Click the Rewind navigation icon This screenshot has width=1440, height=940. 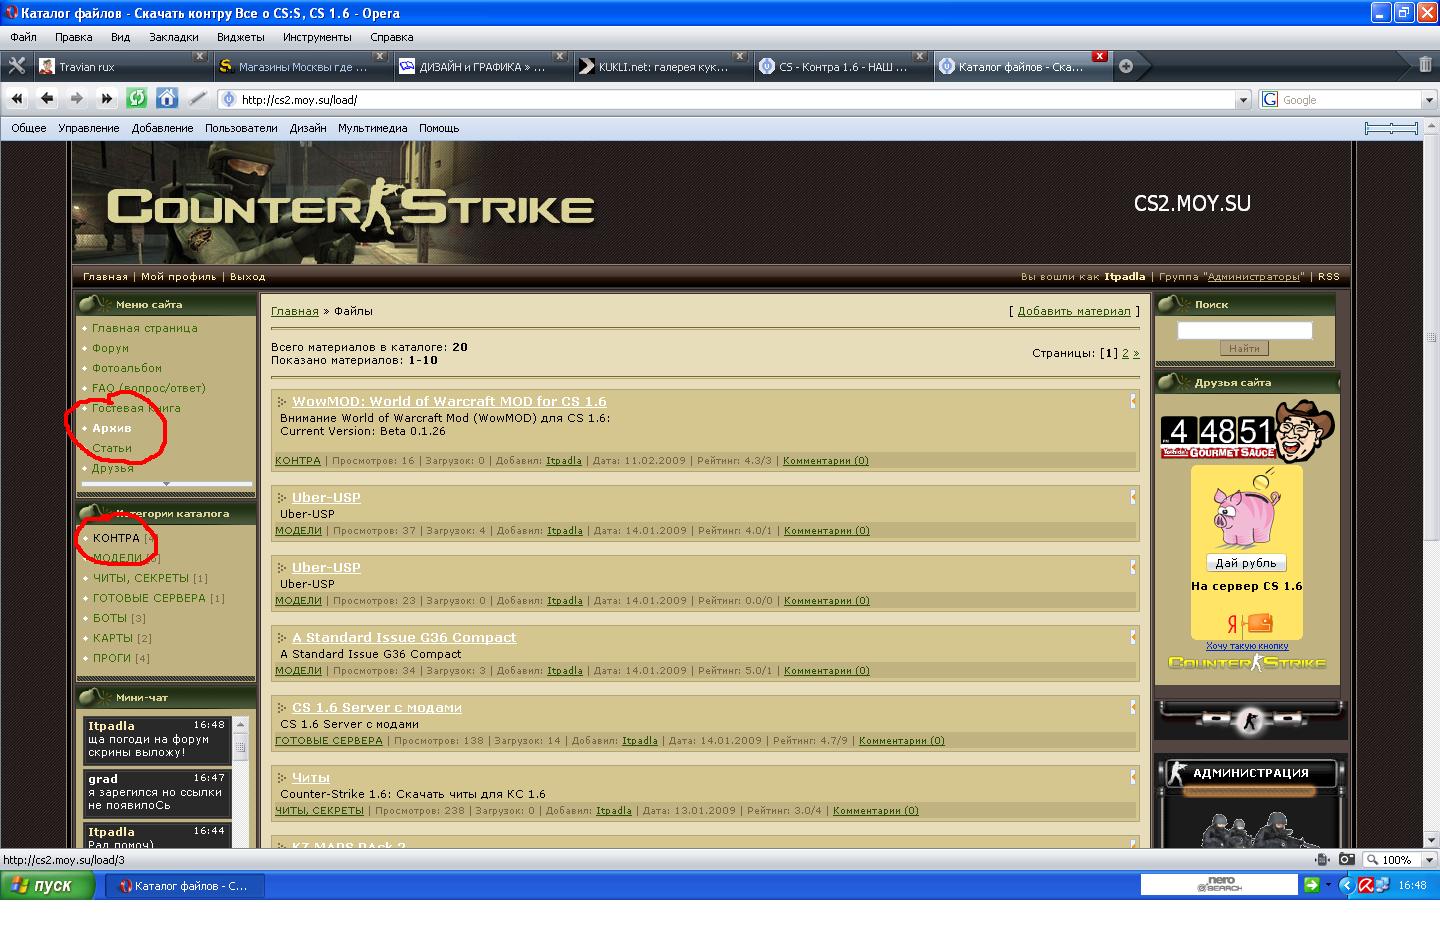[x=17, y=98]
